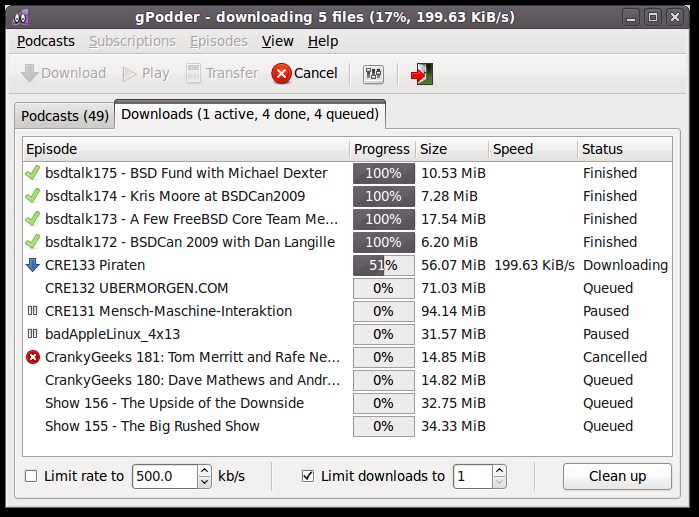Click Paused status of badAppleLinux_4x13
Viewport: 699px width, 517px height.
point(606,334)
